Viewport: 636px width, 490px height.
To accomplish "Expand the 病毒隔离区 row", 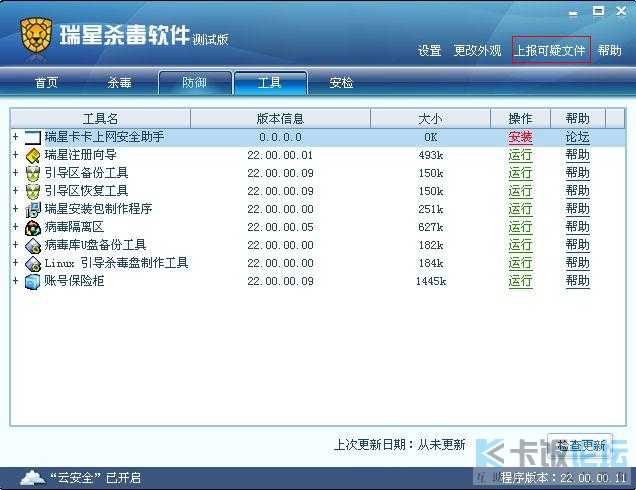I will pos(15,227).
